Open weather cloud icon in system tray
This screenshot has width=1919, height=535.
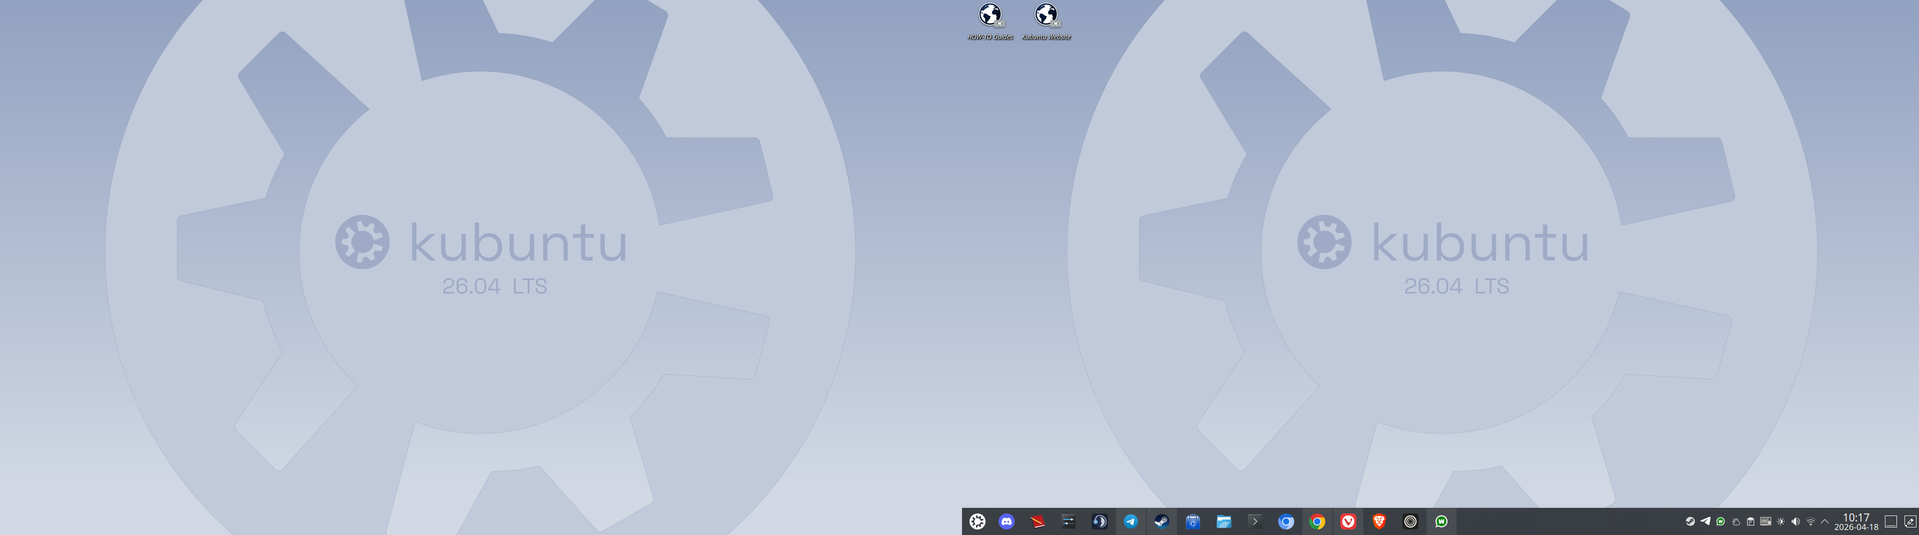coord(1736,522)
